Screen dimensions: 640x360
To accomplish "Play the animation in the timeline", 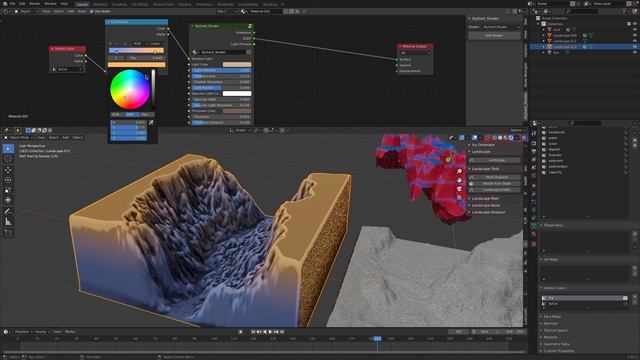I will pyautogui.click(x=270, y=332).
